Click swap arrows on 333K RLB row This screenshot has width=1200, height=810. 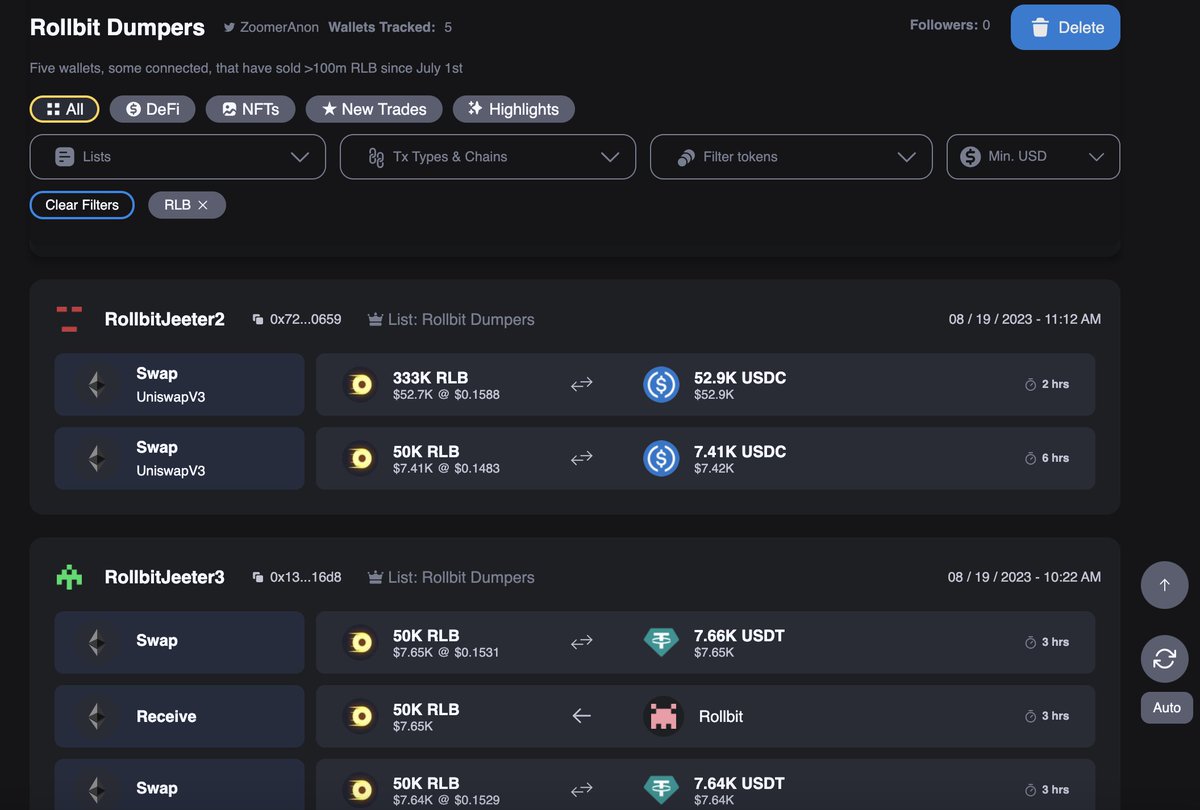coord(581,384)
